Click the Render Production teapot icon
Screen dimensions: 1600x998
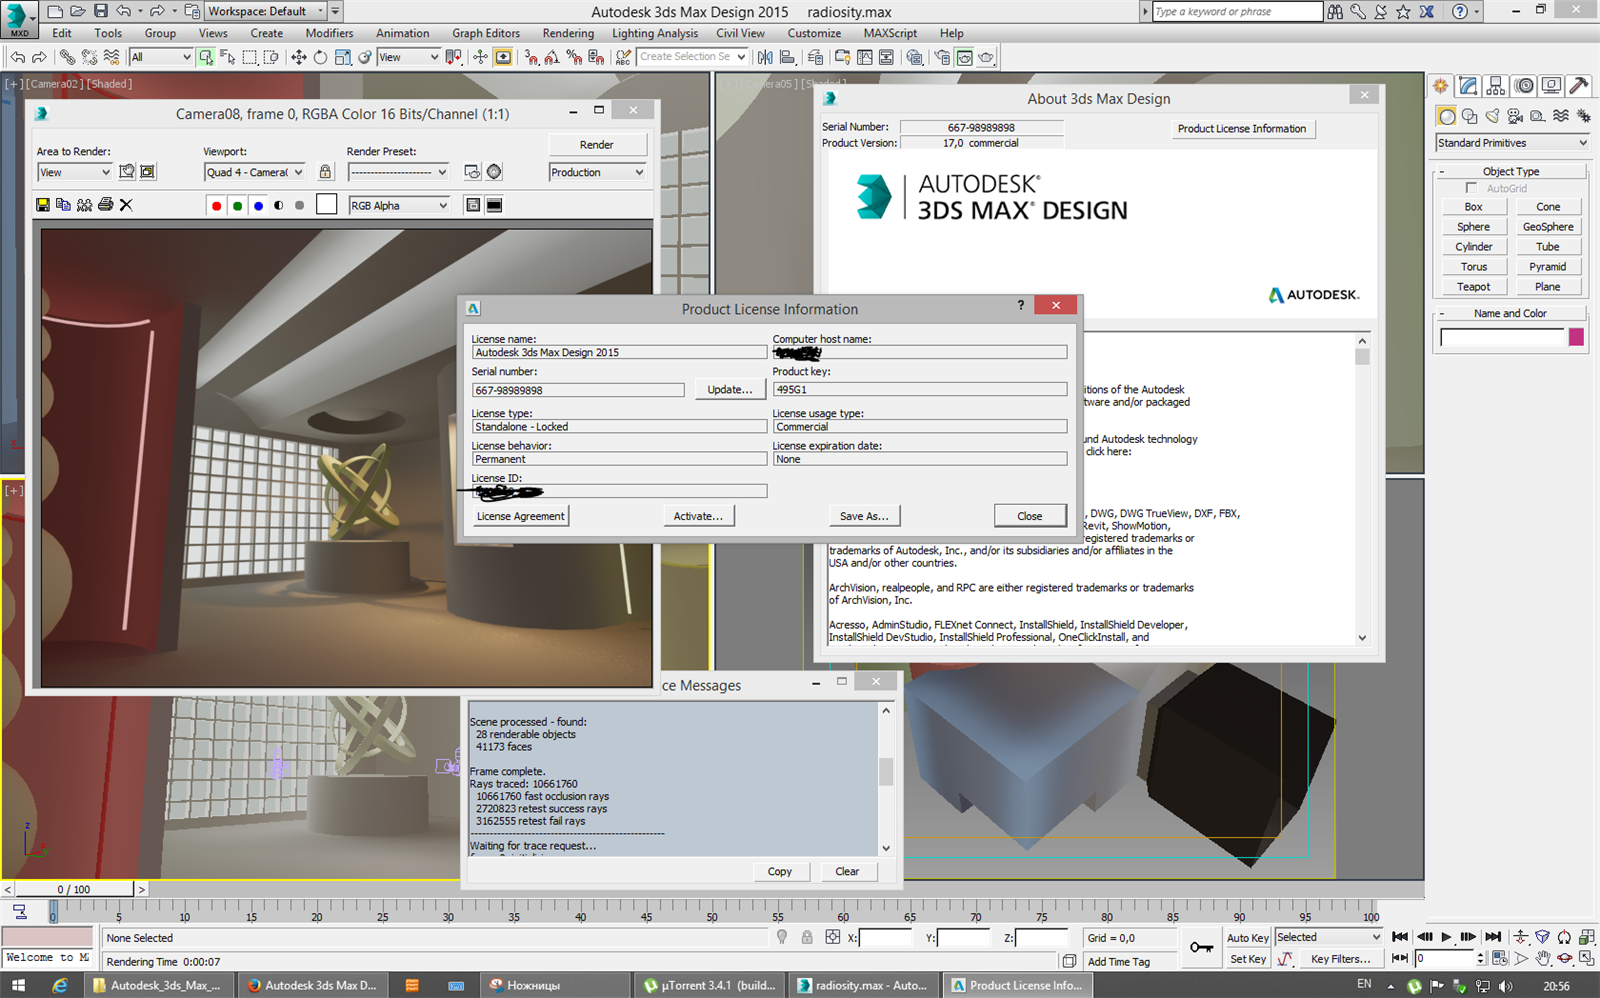pyautogui.click(x=987, y=57)
